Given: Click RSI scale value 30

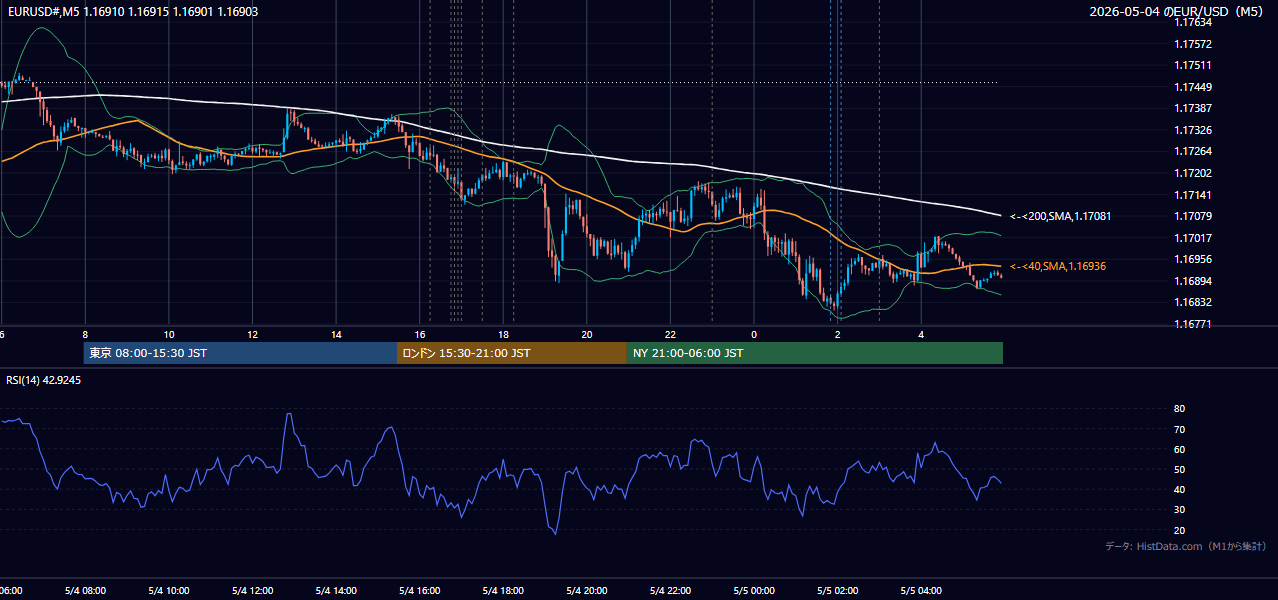Looking at the screenshot, I should coord(1179,509).
